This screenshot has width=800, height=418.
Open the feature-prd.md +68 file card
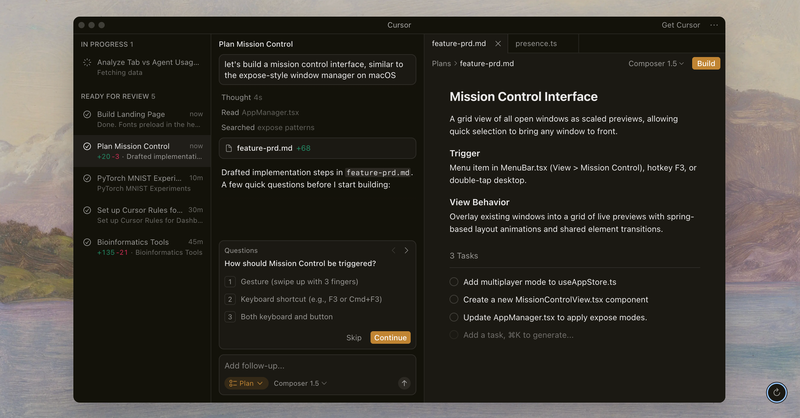point(317,148)
